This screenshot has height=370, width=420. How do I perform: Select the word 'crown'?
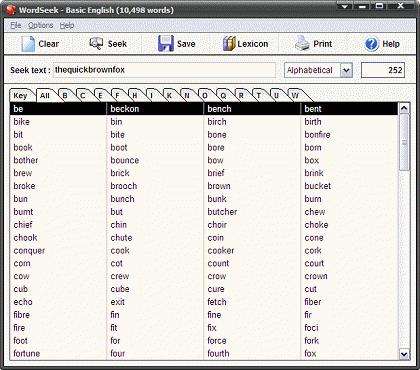coord(316,276)
